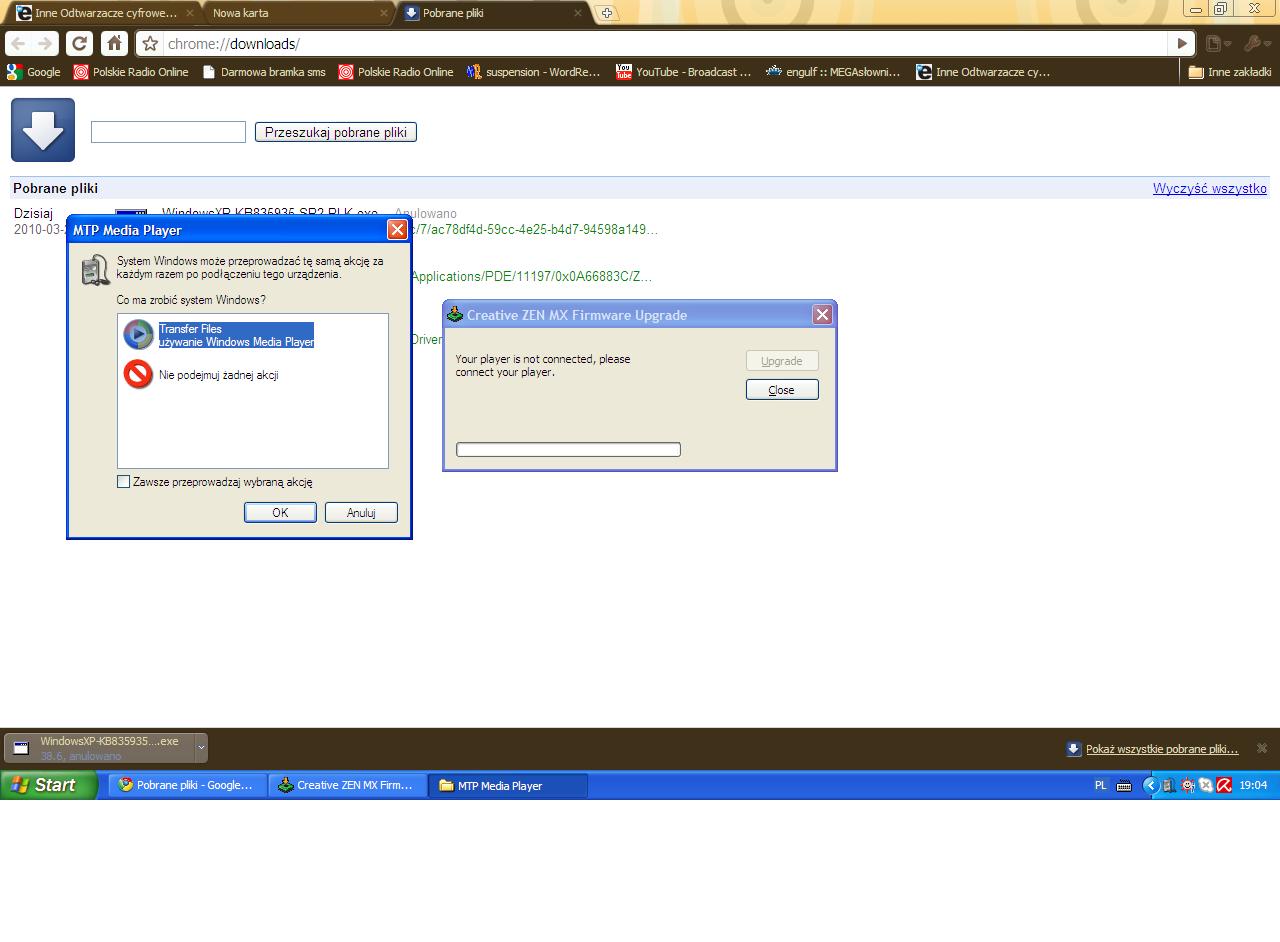The image size is (1280, 942).
Task: Open the 'engulf :: MEGAsłowni…' bookmark
Action: pos(833,72)
